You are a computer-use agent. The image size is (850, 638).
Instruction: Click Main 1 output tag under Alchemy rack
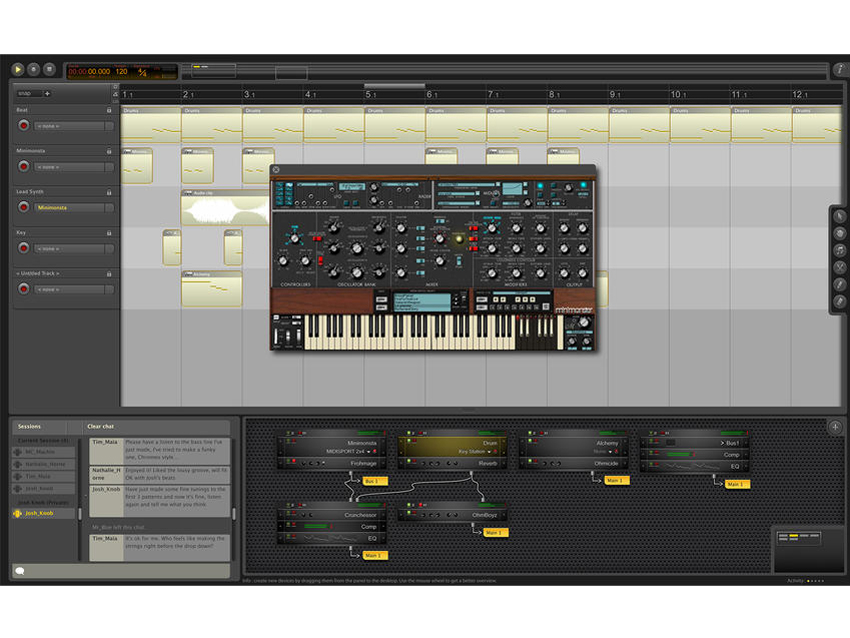[x=617, y=480]
